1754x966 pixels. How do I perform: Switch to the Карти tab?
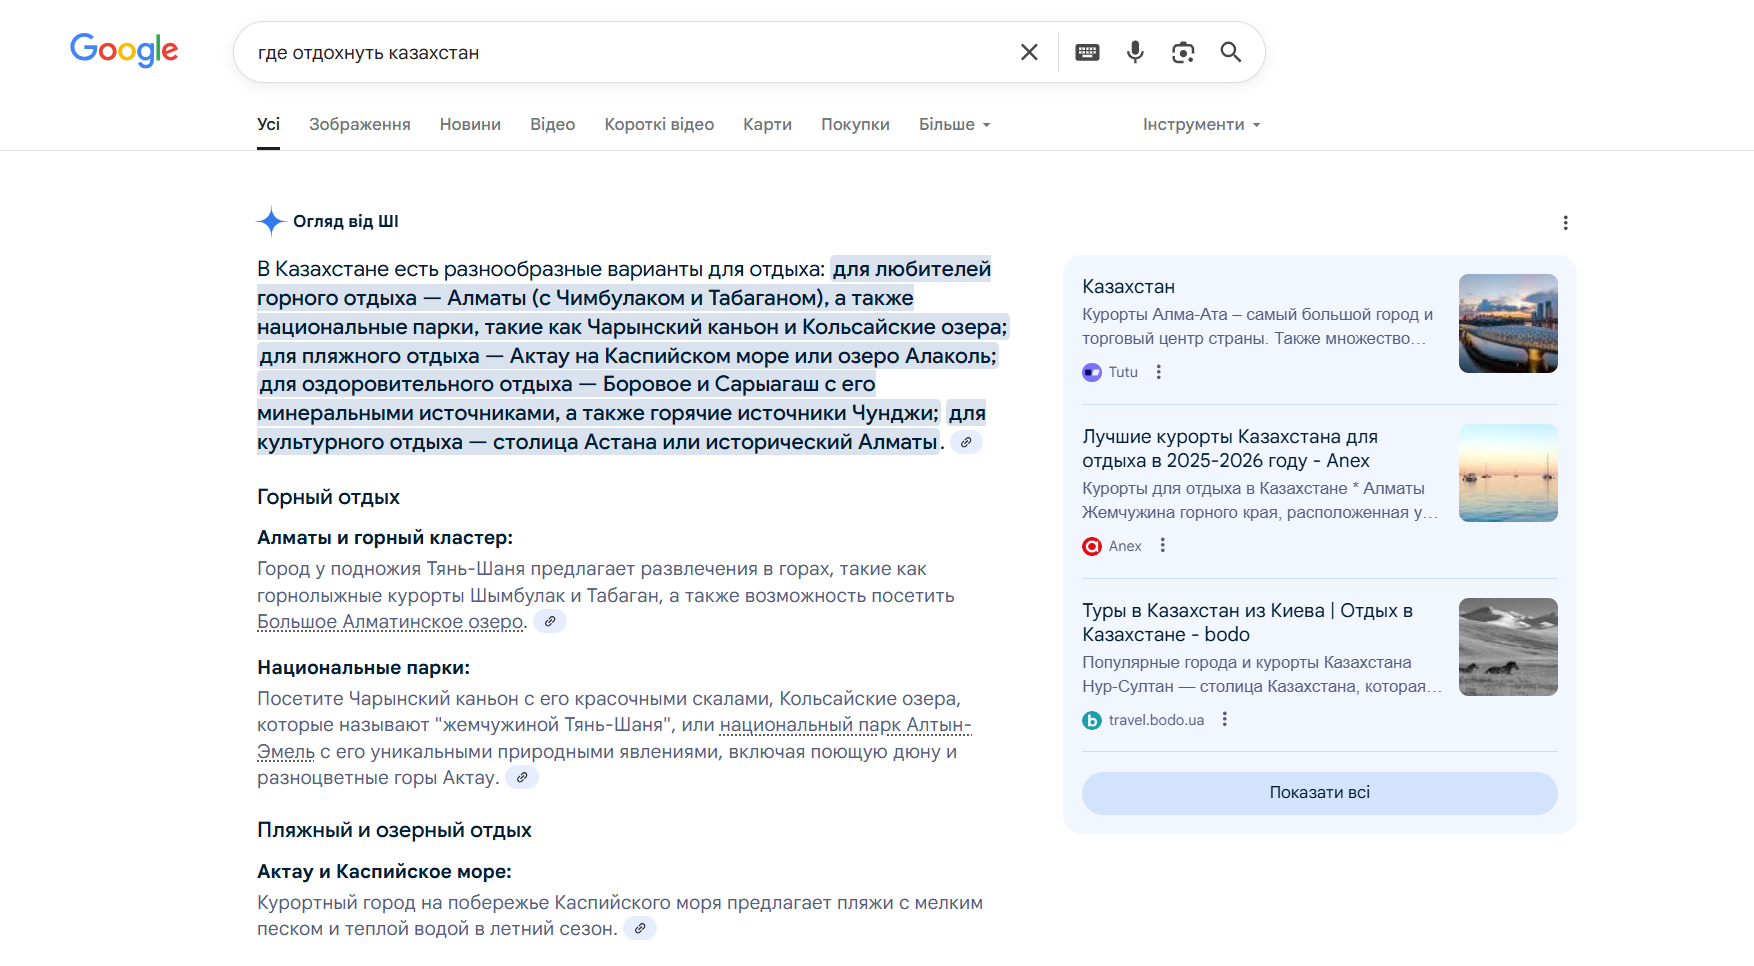(x=767, y=125)
